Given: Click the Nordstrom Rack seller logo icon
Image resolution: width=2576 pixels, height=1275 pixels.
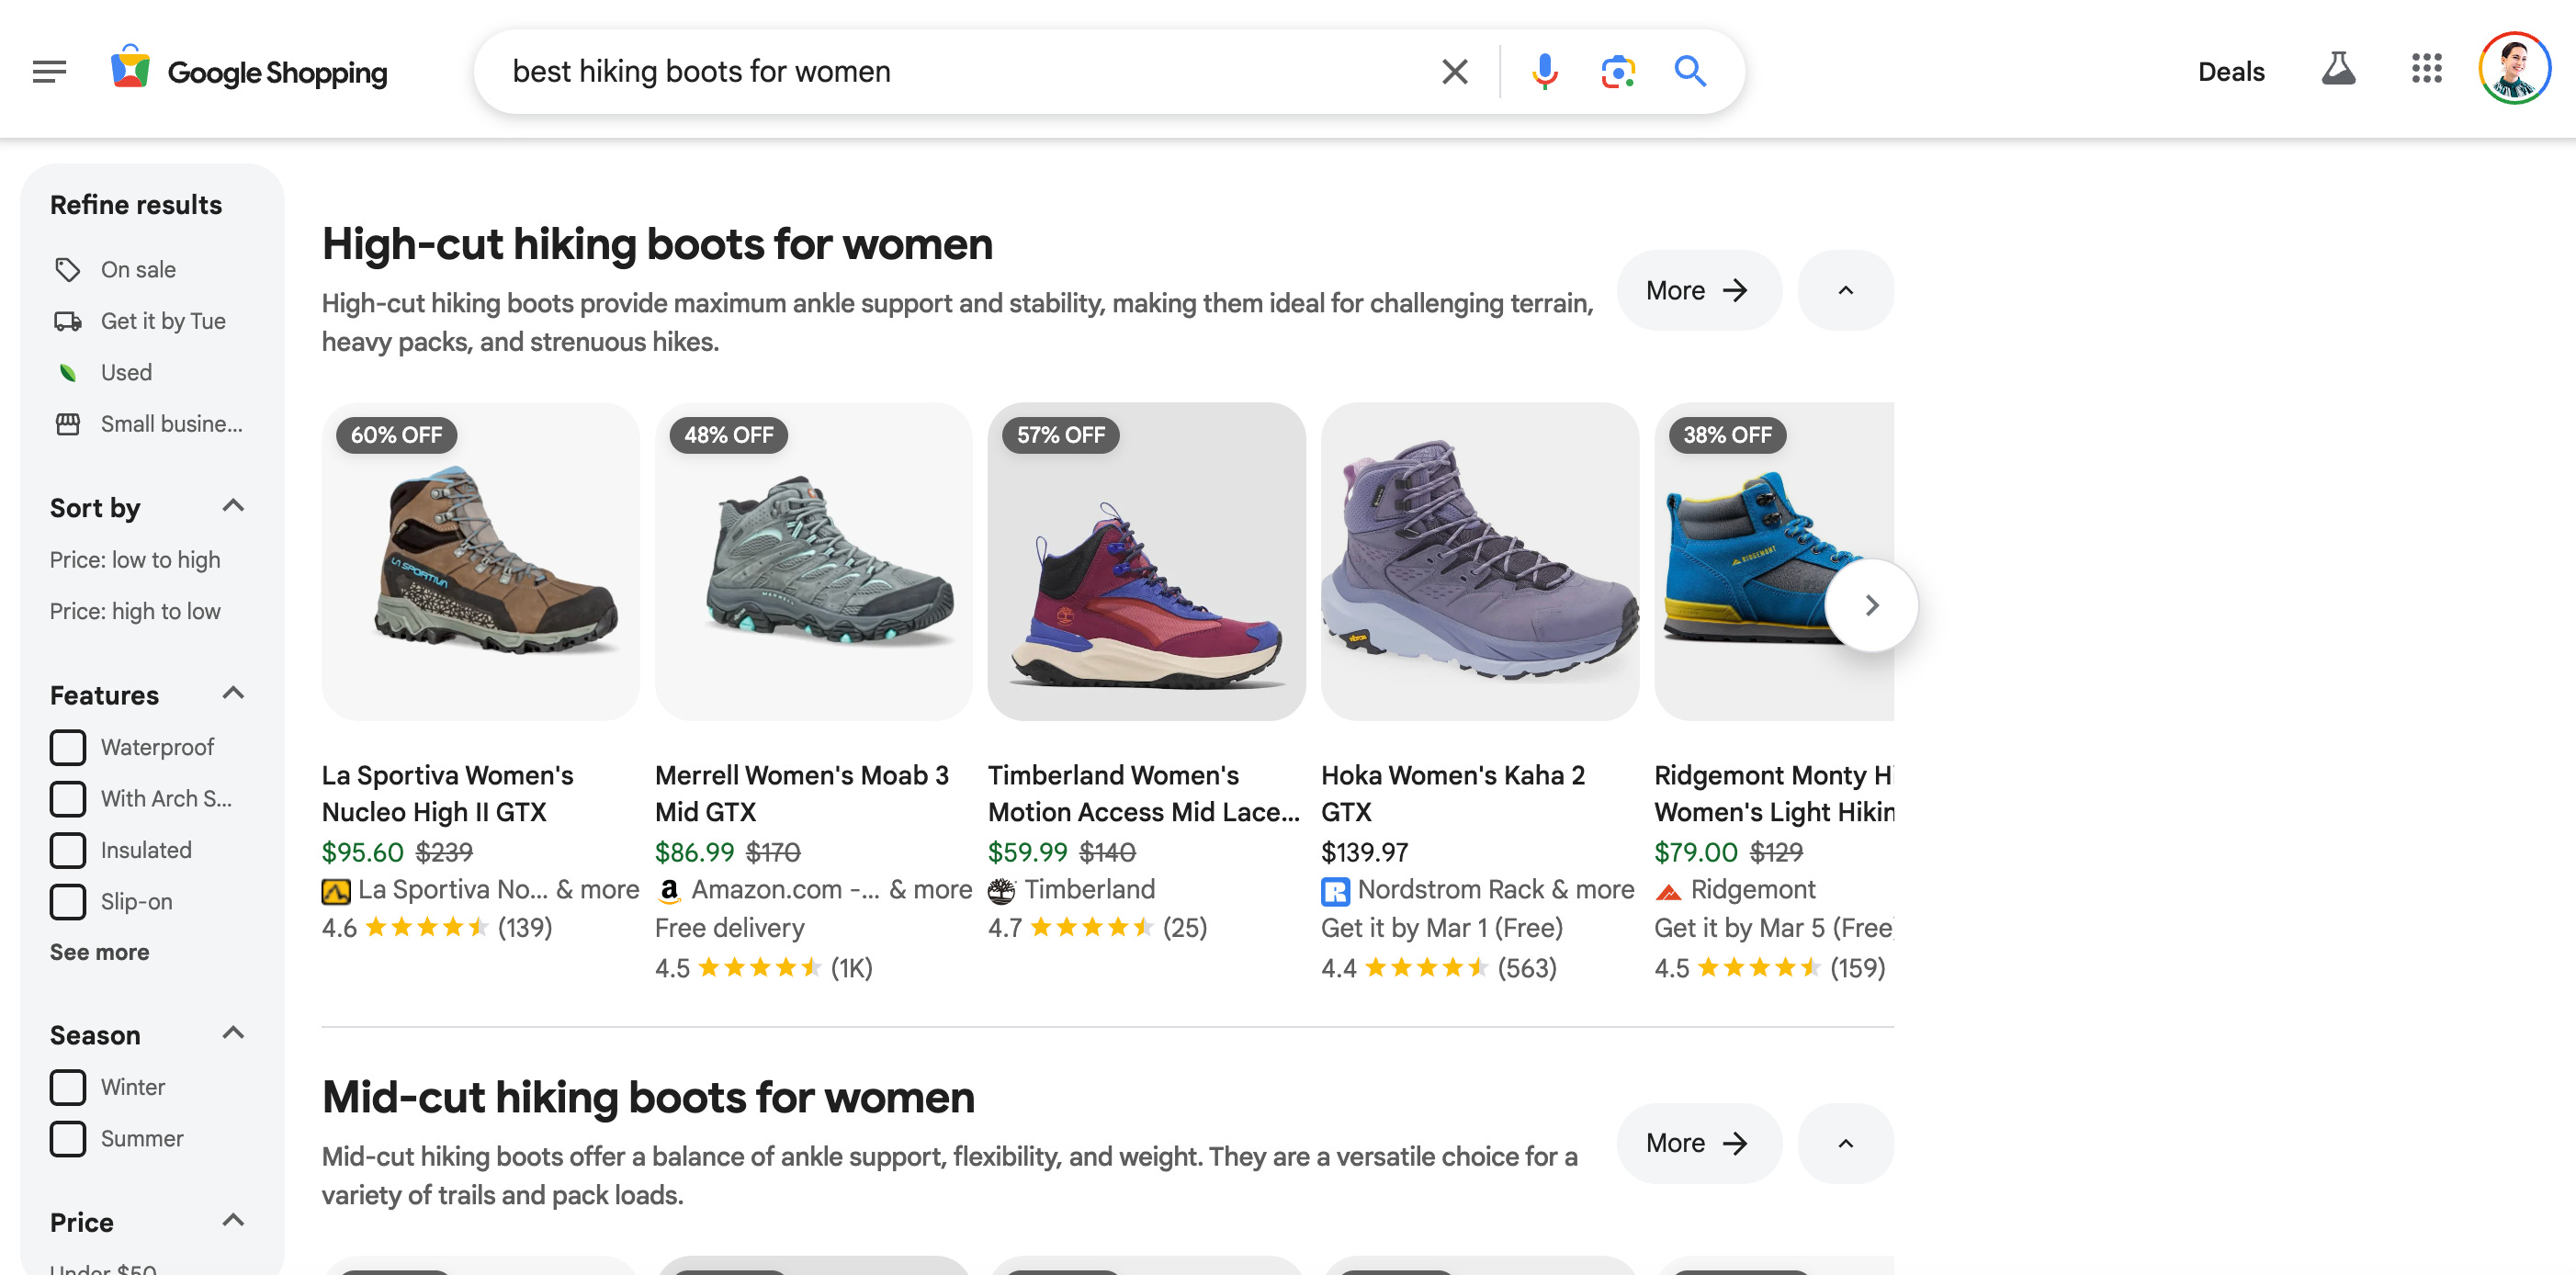Looking at the screenshot, I should tap(1335, 890).
